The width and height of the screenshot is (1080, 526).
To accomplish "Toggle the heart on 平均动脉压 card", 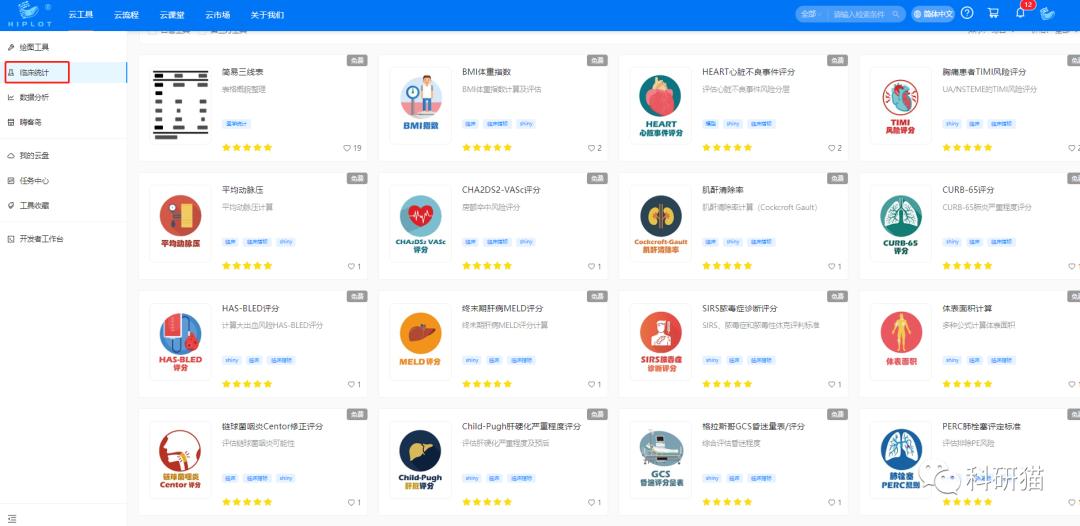I will coord(351,266).
